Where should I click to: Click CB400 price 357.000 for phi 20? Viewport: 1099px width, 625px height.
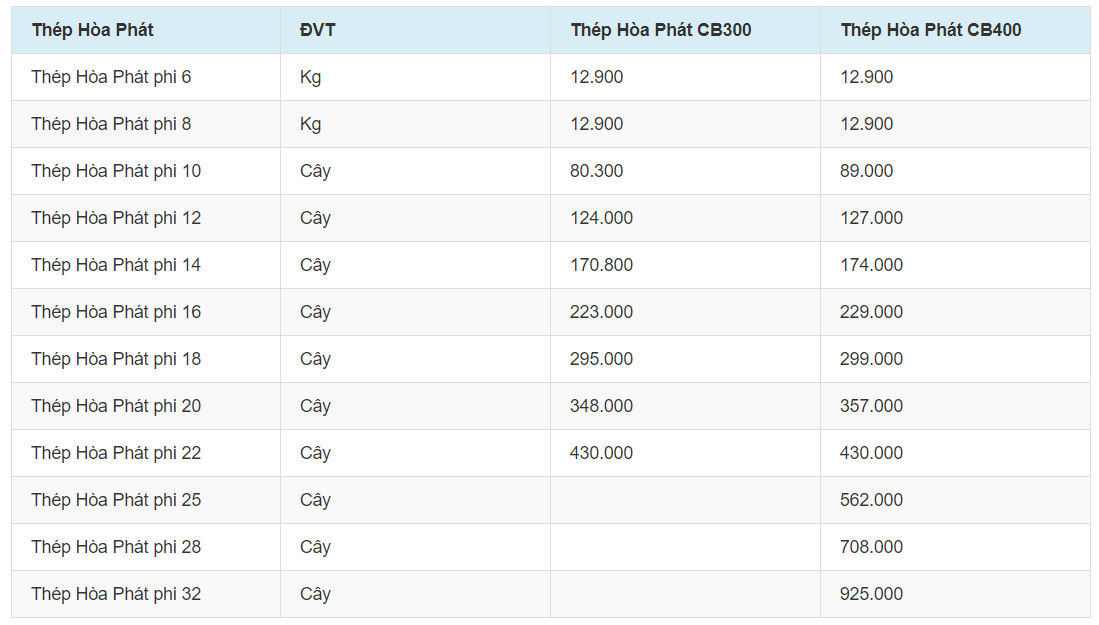(871, 406)
